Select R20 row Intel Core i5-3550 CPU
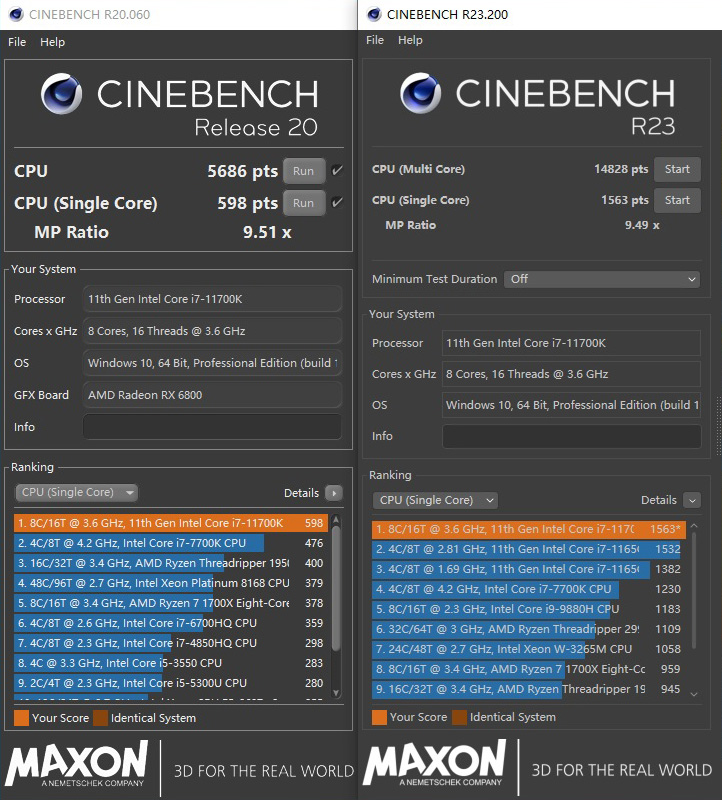 171,663
